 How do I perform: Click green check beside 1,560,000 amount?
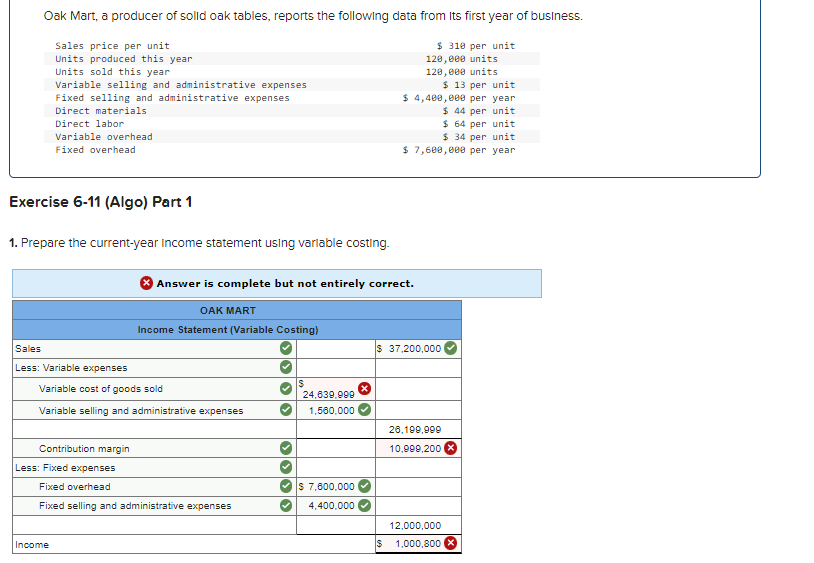365,410
